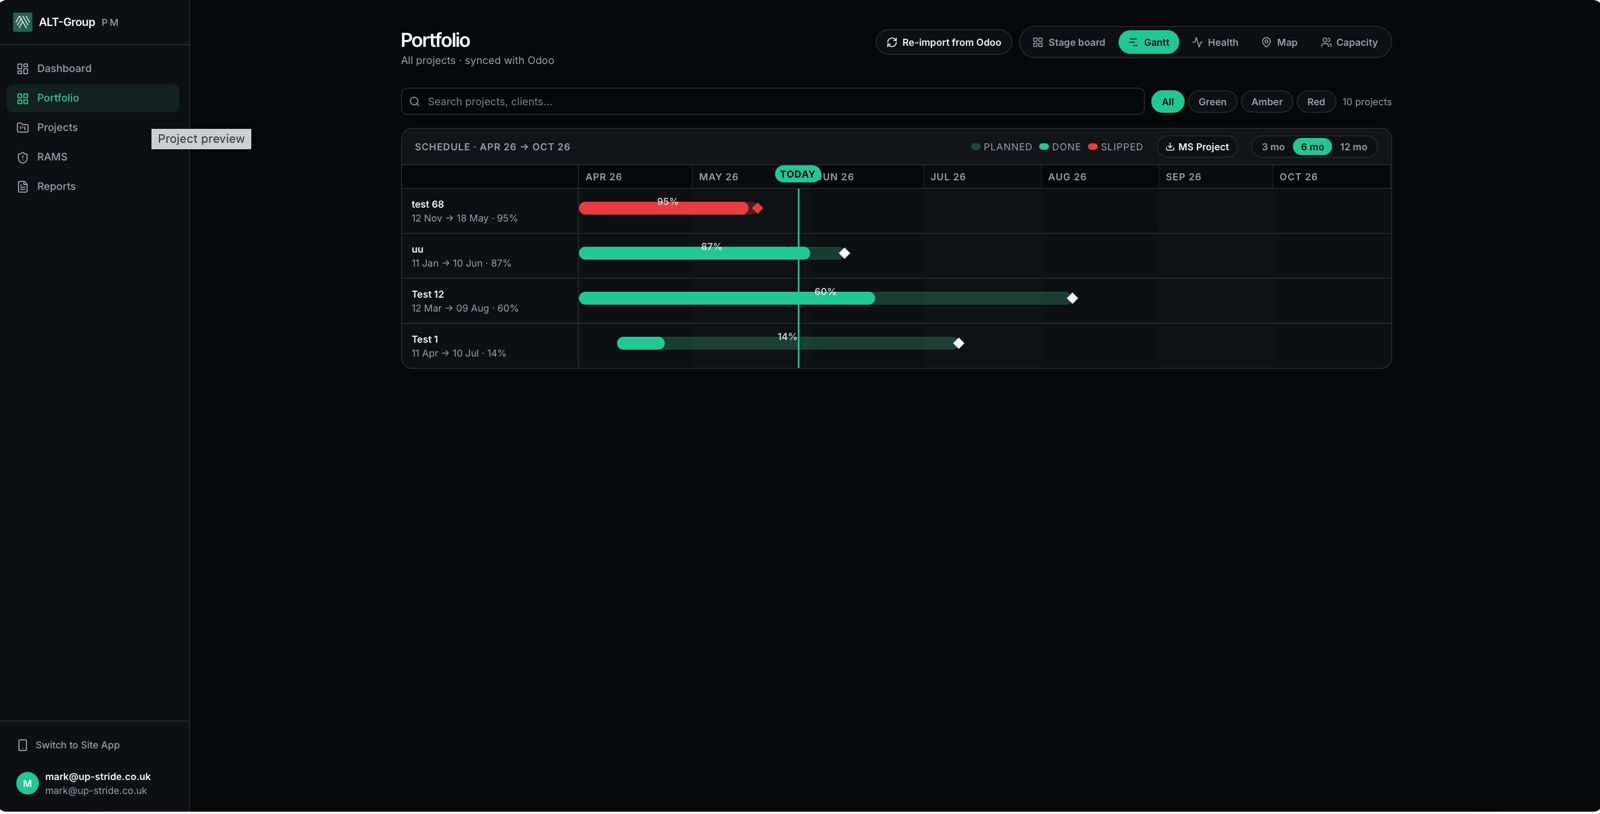Viewport: 1600px width, 814px height.
Task: Click the Projects folder icon
Action: (23, 128)
